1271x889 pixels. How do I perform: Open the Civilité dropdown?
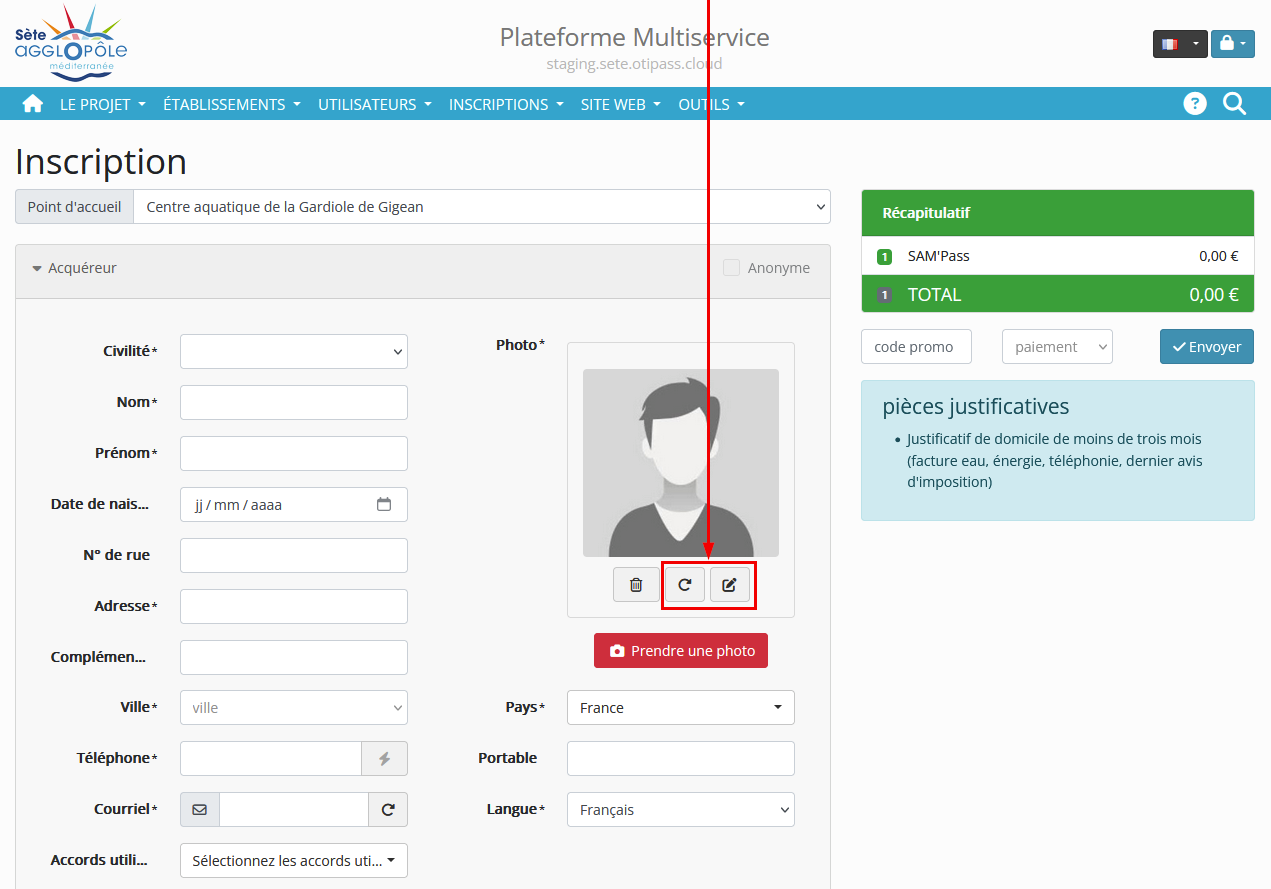point(294,352)
